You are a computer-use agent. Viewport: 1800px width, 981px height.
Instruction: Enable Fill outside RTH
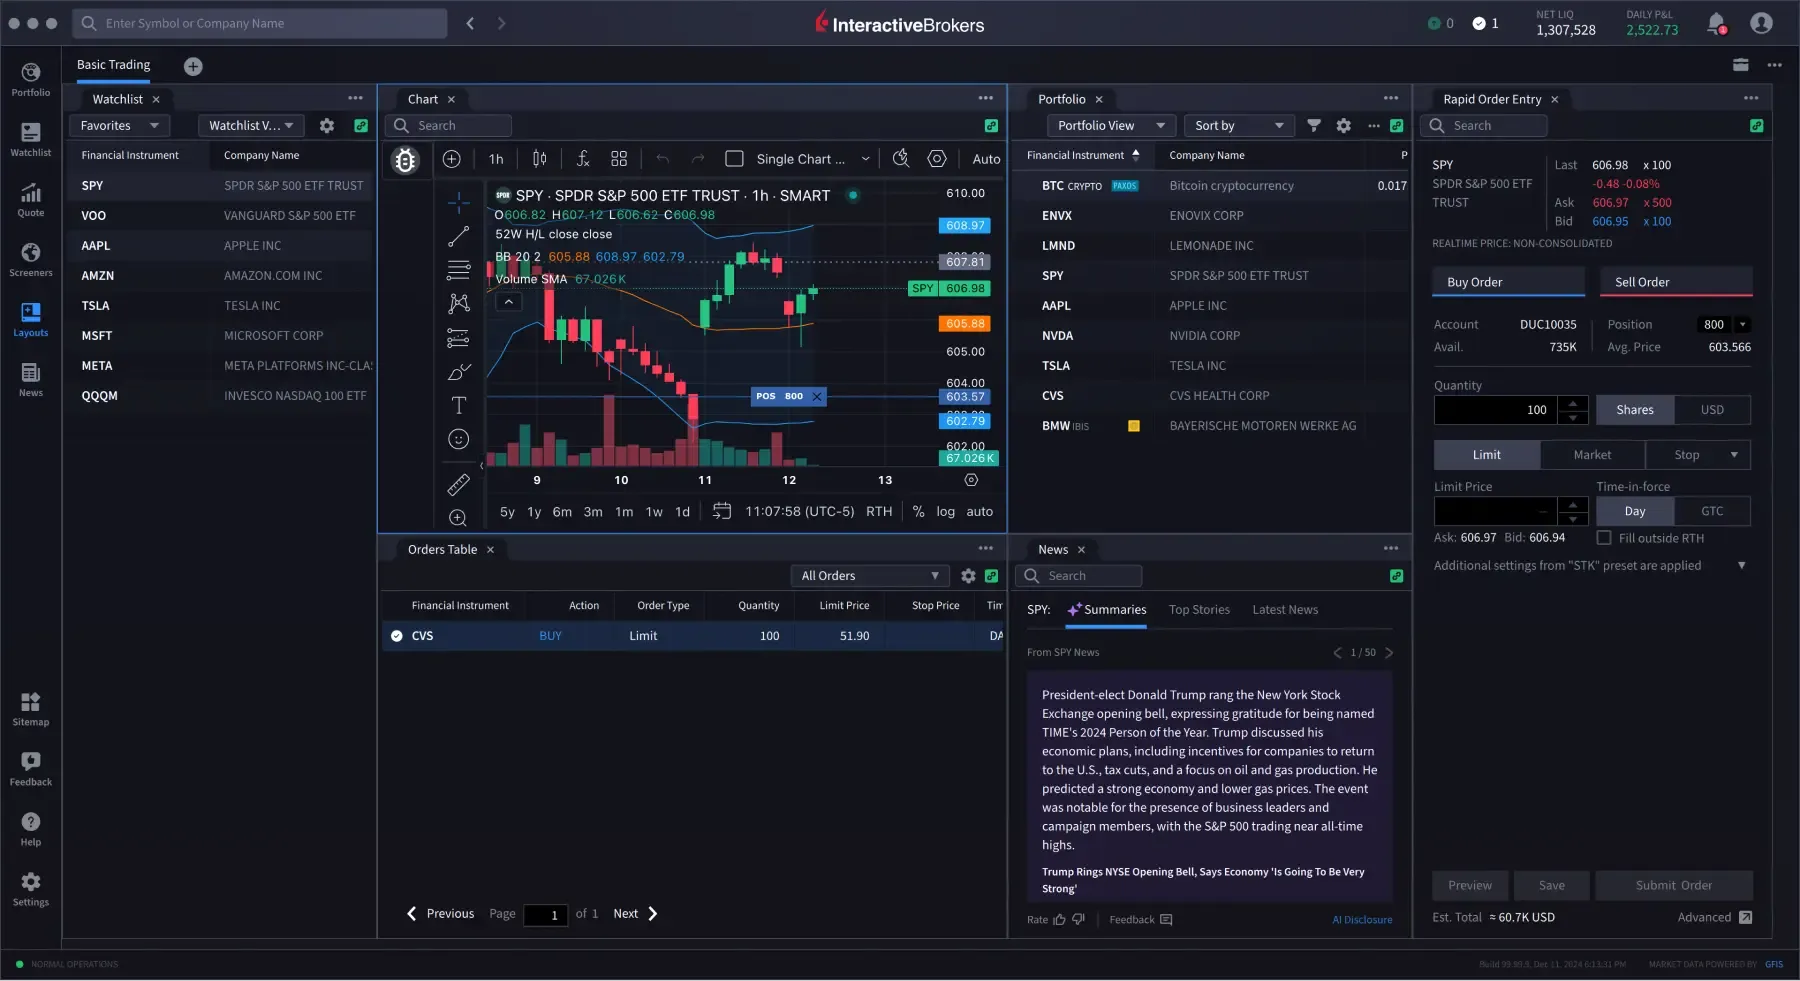pyautogui.click(x=1603, y=538)
